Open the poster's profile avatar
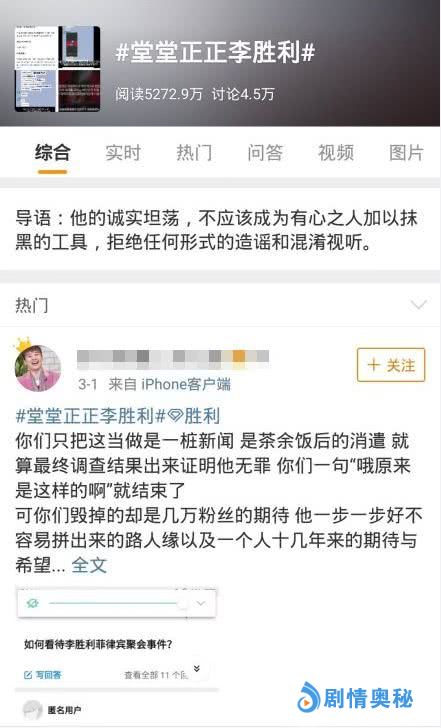The height and width of the screenshot is (728, 441). pyautogui.click(x=38, y=367)
